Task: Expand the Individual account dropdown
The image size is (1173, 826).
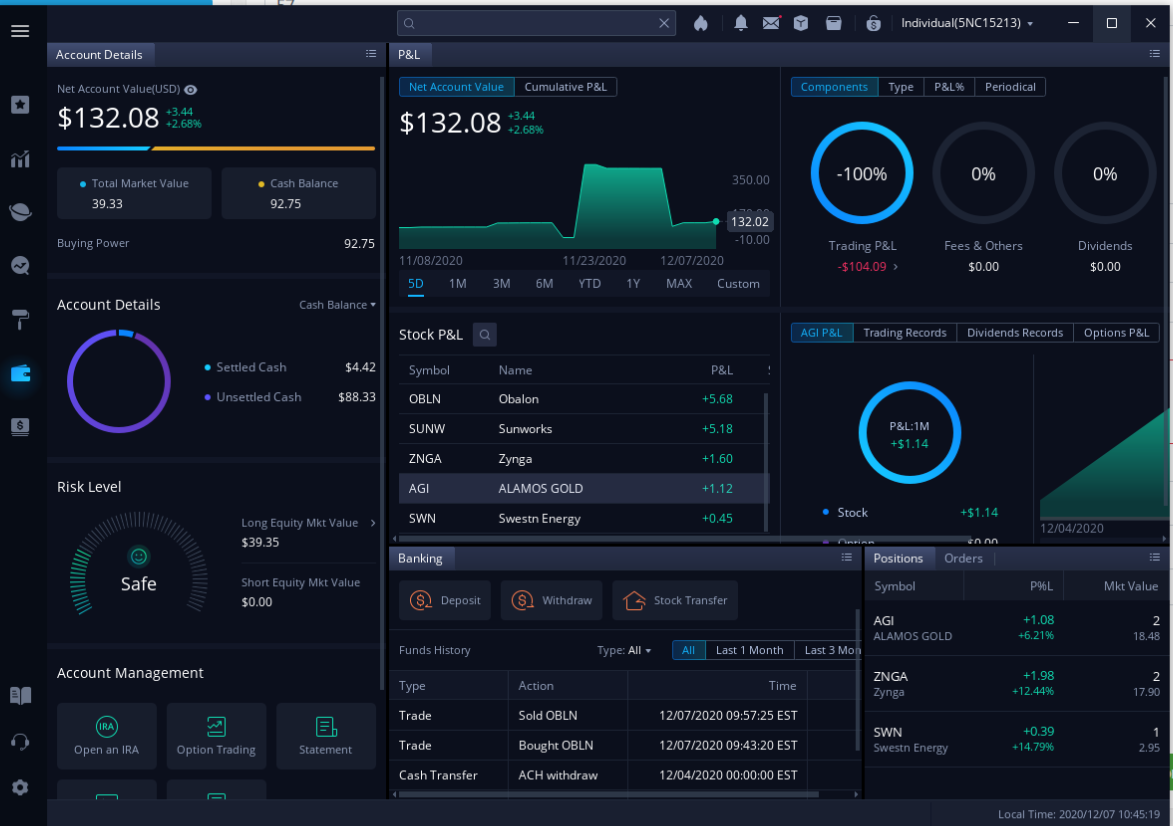Action: [x=967, y=23]
